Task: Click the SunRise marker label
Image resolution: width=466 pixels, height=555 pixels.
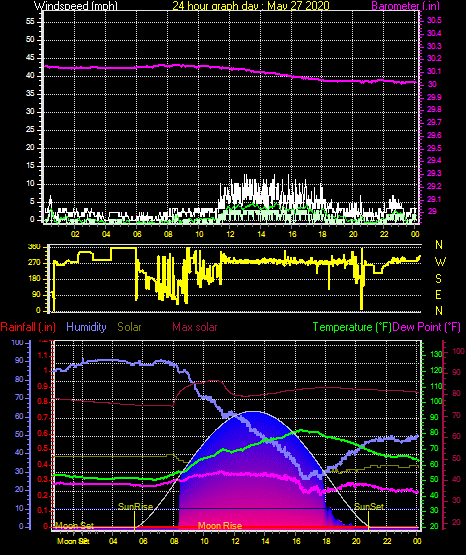Action: 135,507
